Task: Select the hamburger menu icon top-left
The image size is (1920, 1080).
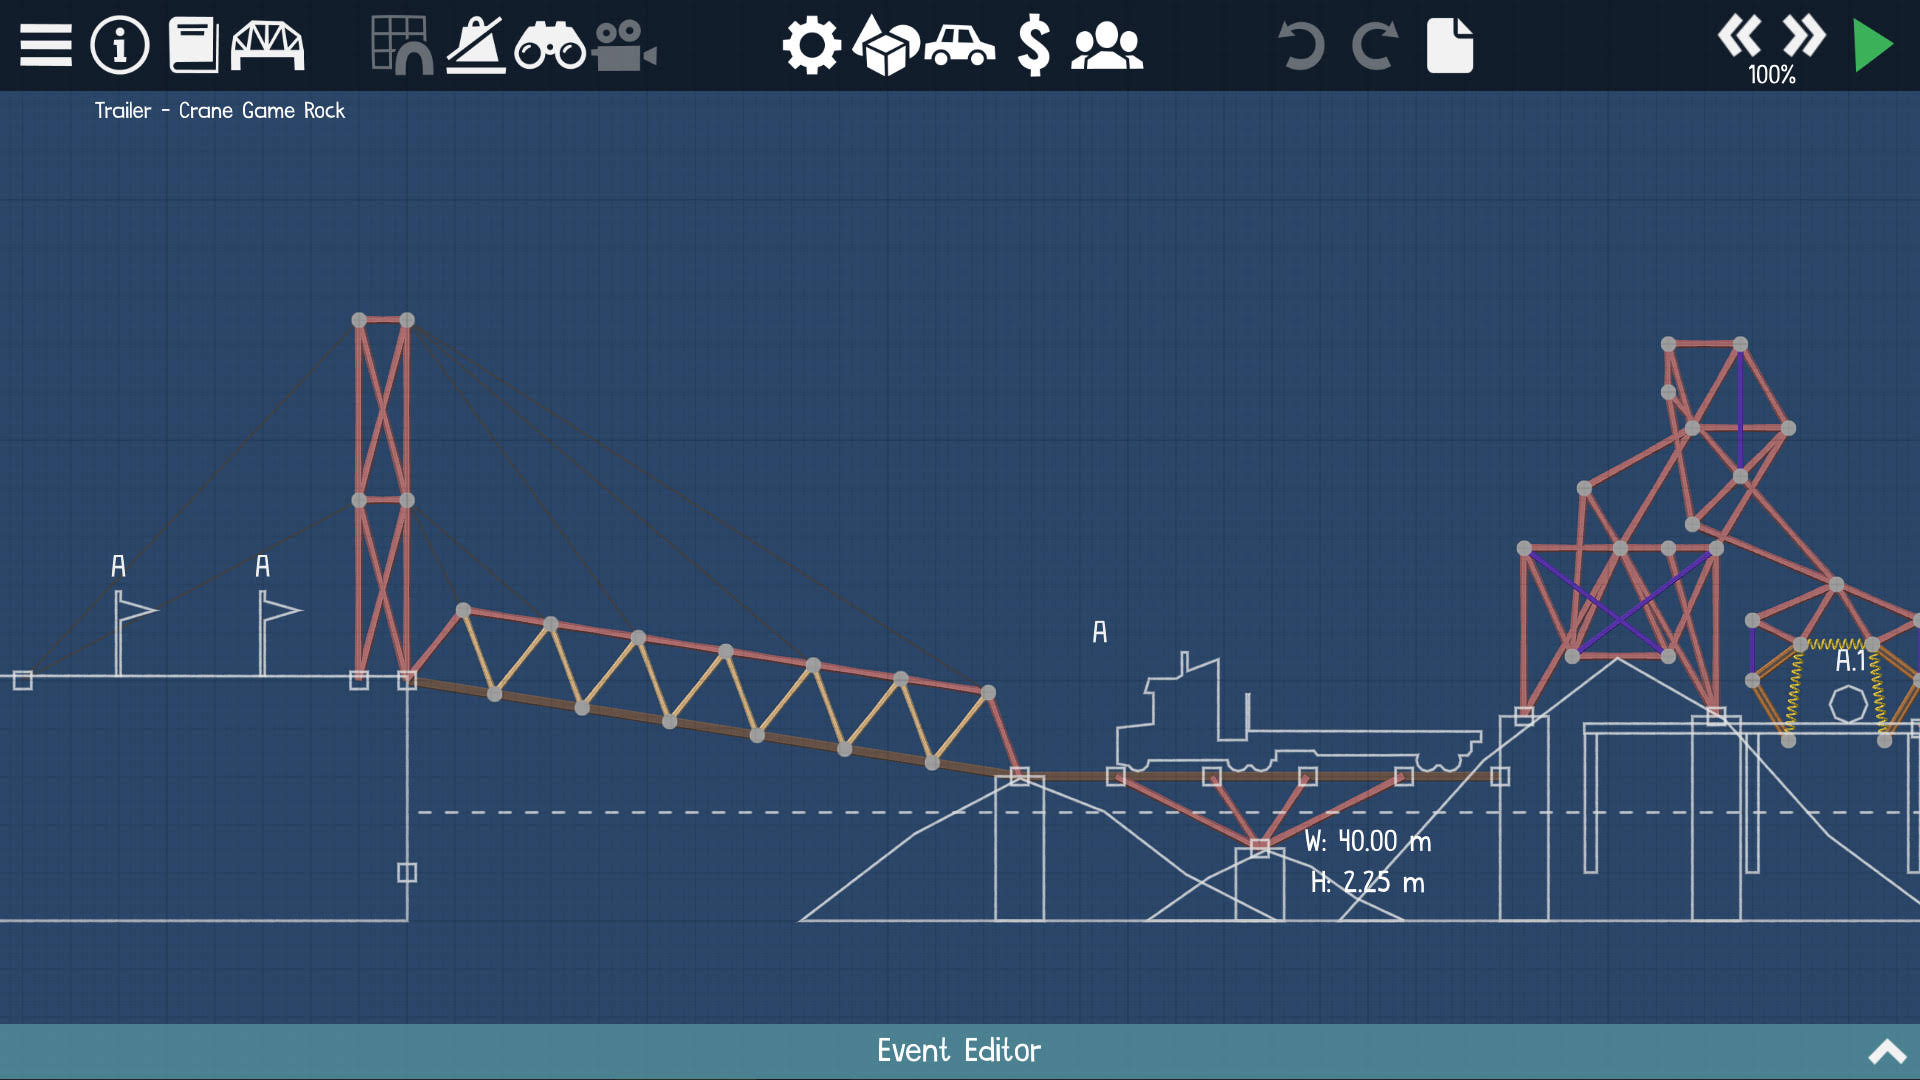Action: 45,44
